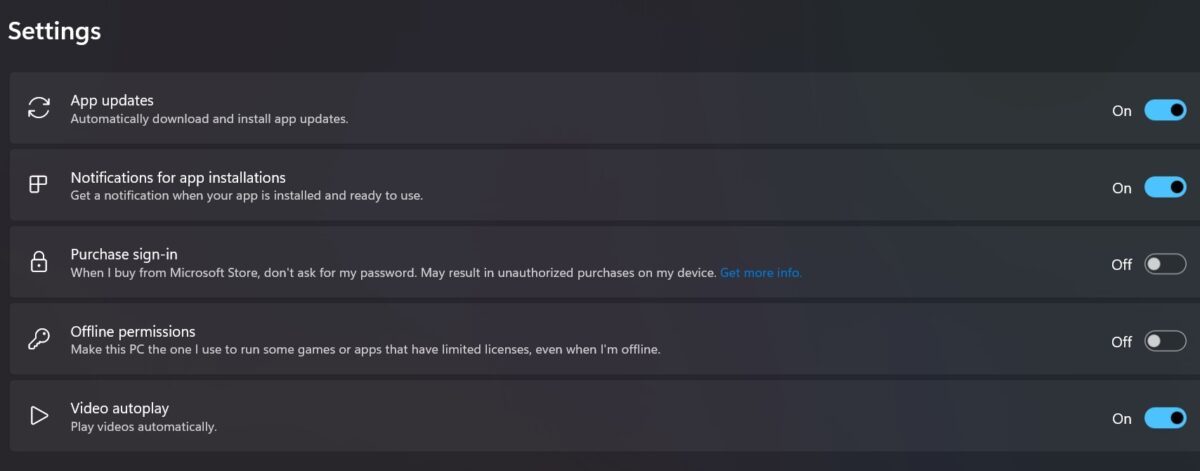
Task: Click the Notifications for app installations title
Action: (x=178, y=177)
